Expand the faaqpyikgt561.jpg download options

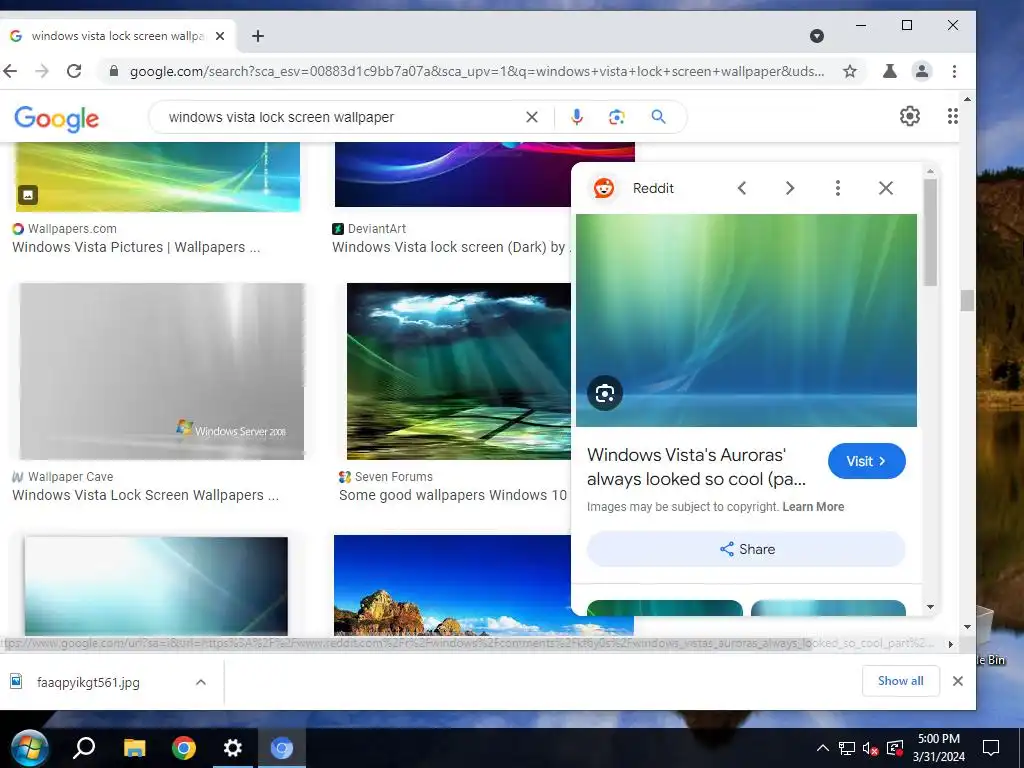[x=201, y=682]
